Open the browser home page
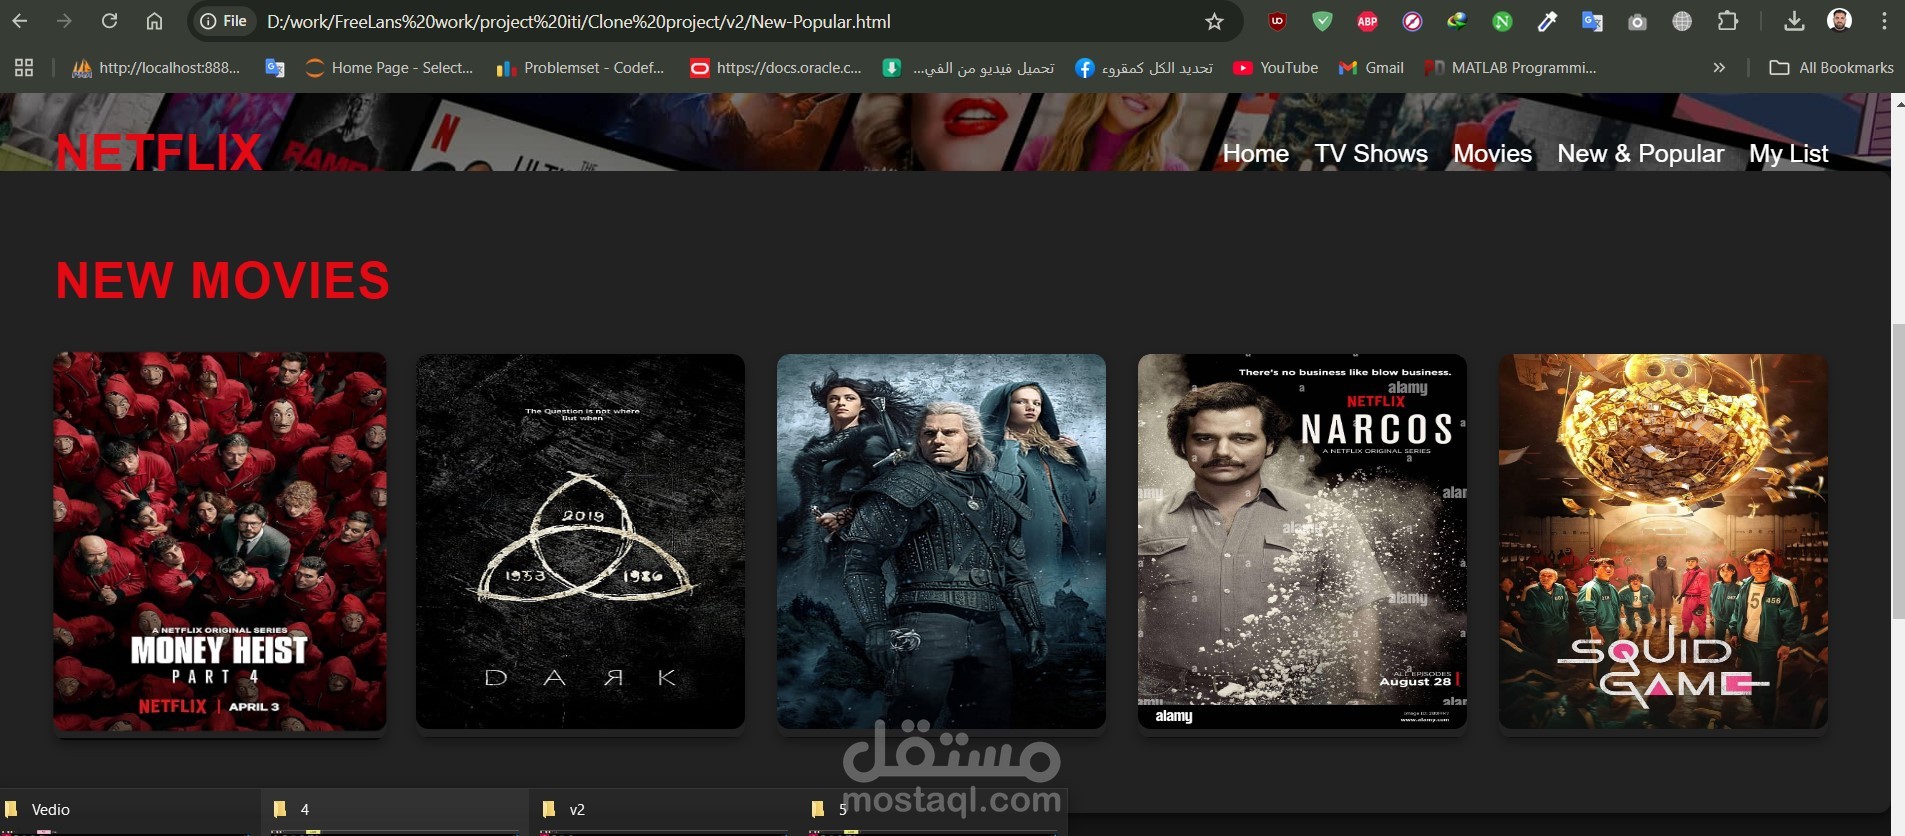 point(154,21)
